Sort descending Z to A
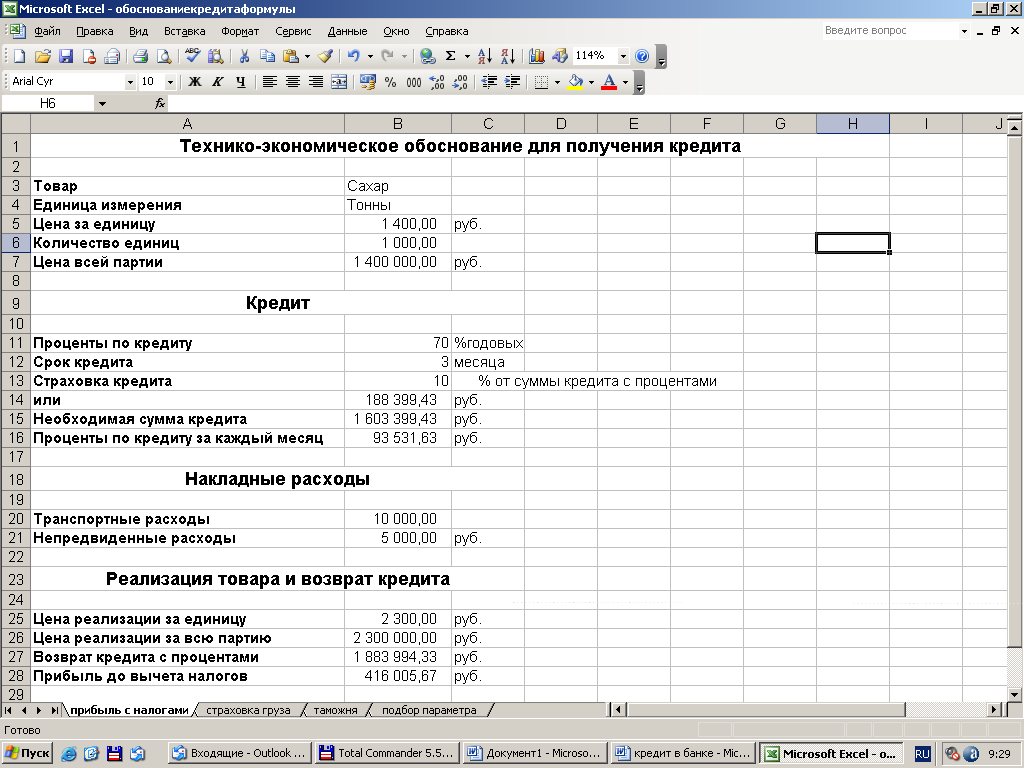1024x768 pixels. pos(508,56)
